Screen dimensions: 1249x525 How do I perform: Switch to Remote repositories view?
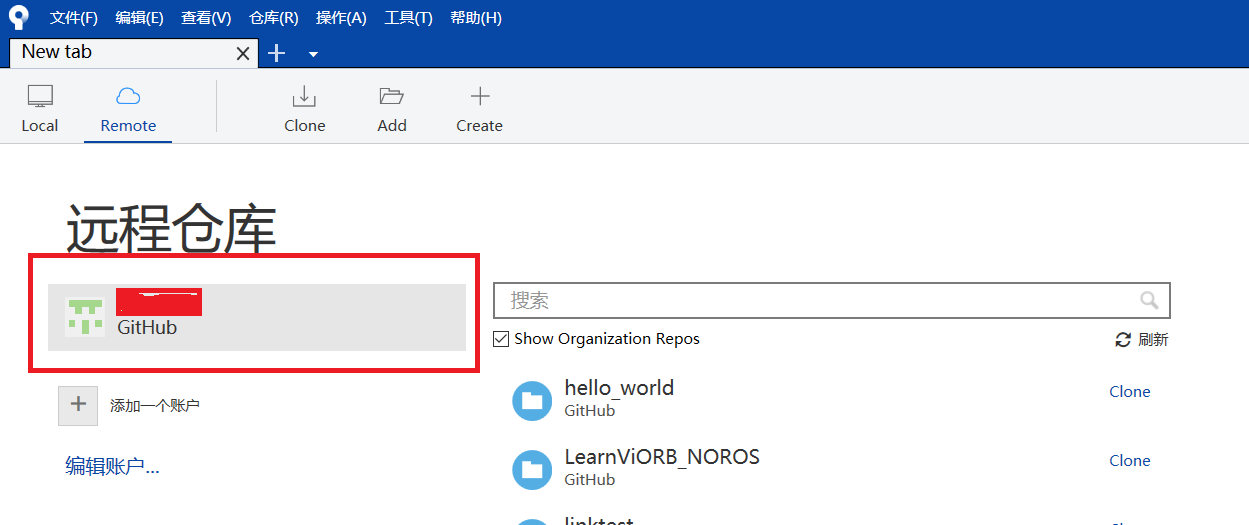(x=128, y=110)
